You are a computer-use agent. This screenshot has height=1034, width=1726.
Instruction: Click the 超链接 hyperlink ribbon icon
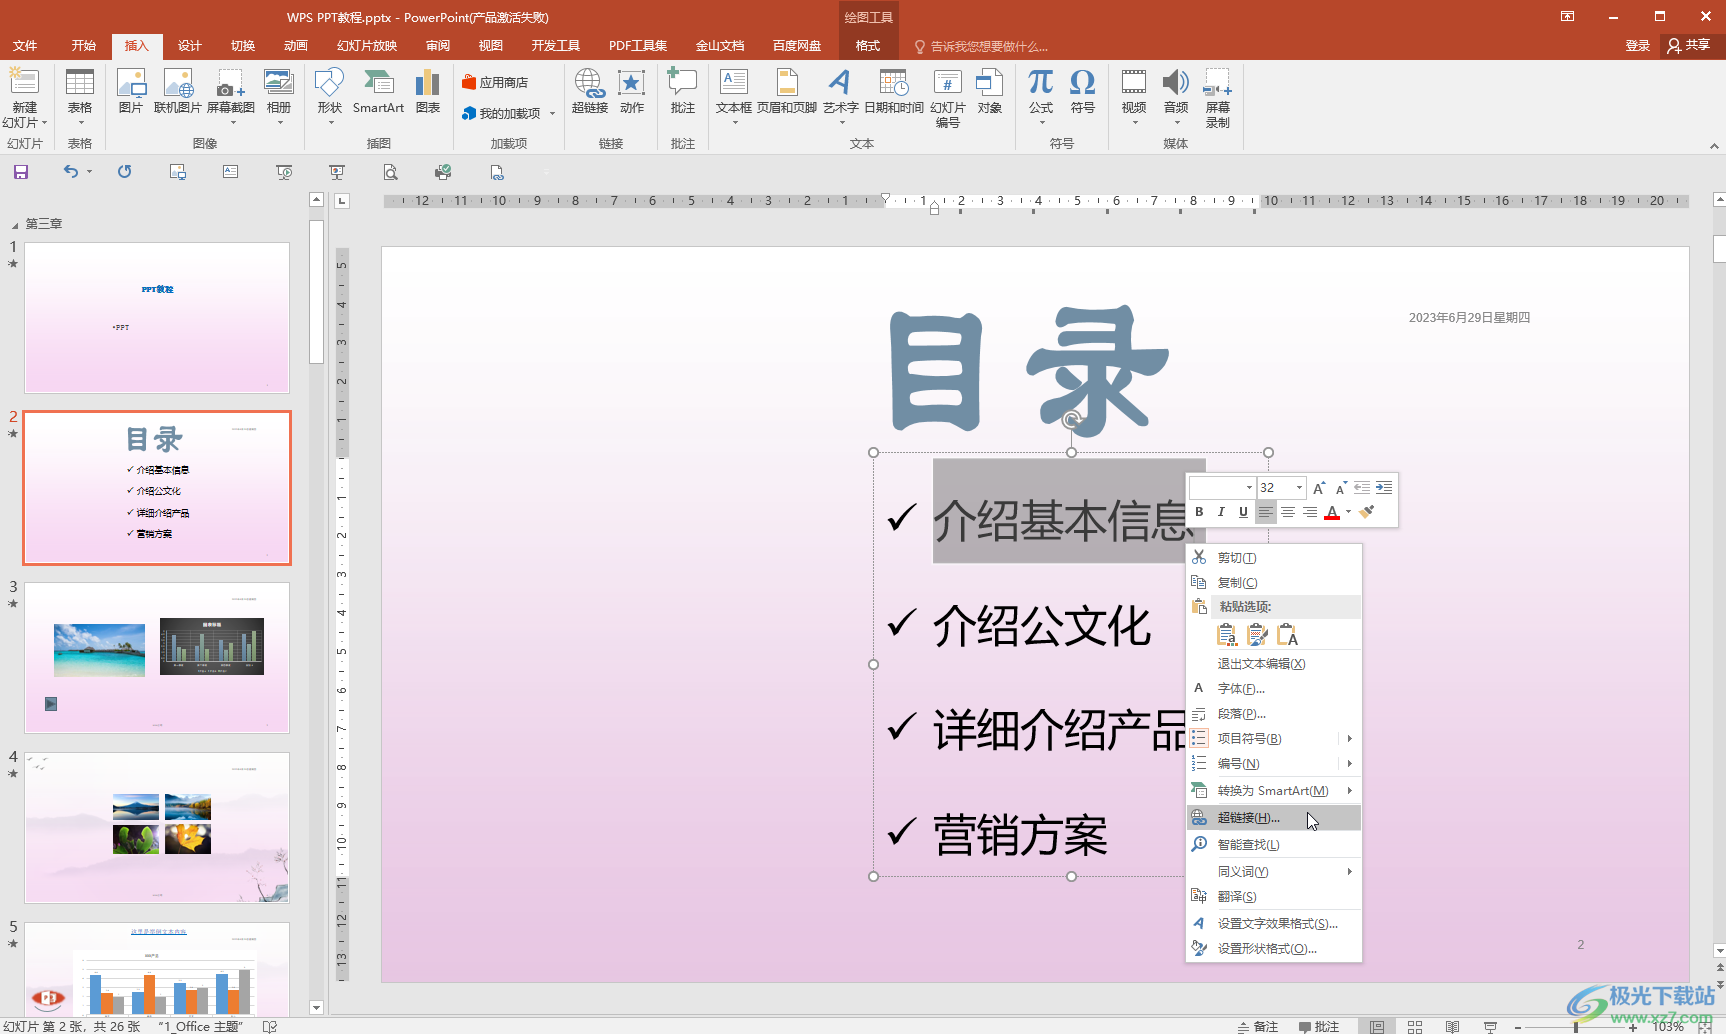point(589,92)
